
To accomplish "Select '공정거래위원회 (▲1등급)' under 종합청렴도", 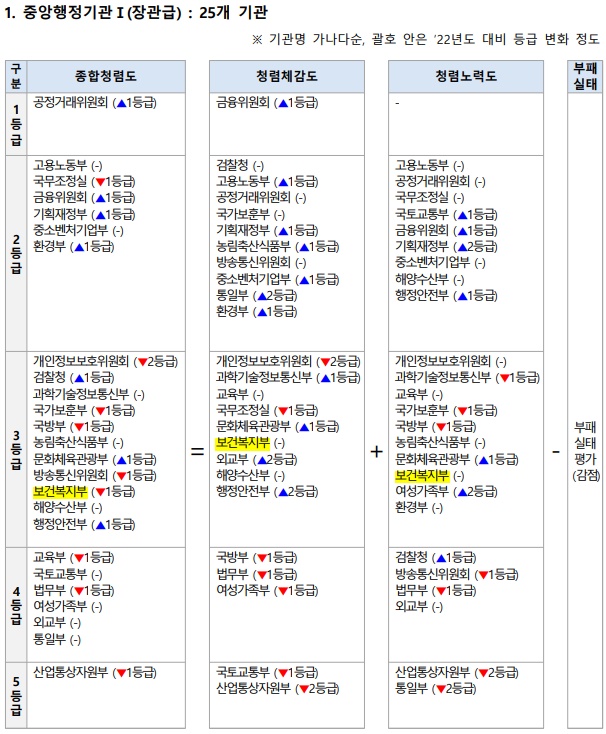I will 95,103.
